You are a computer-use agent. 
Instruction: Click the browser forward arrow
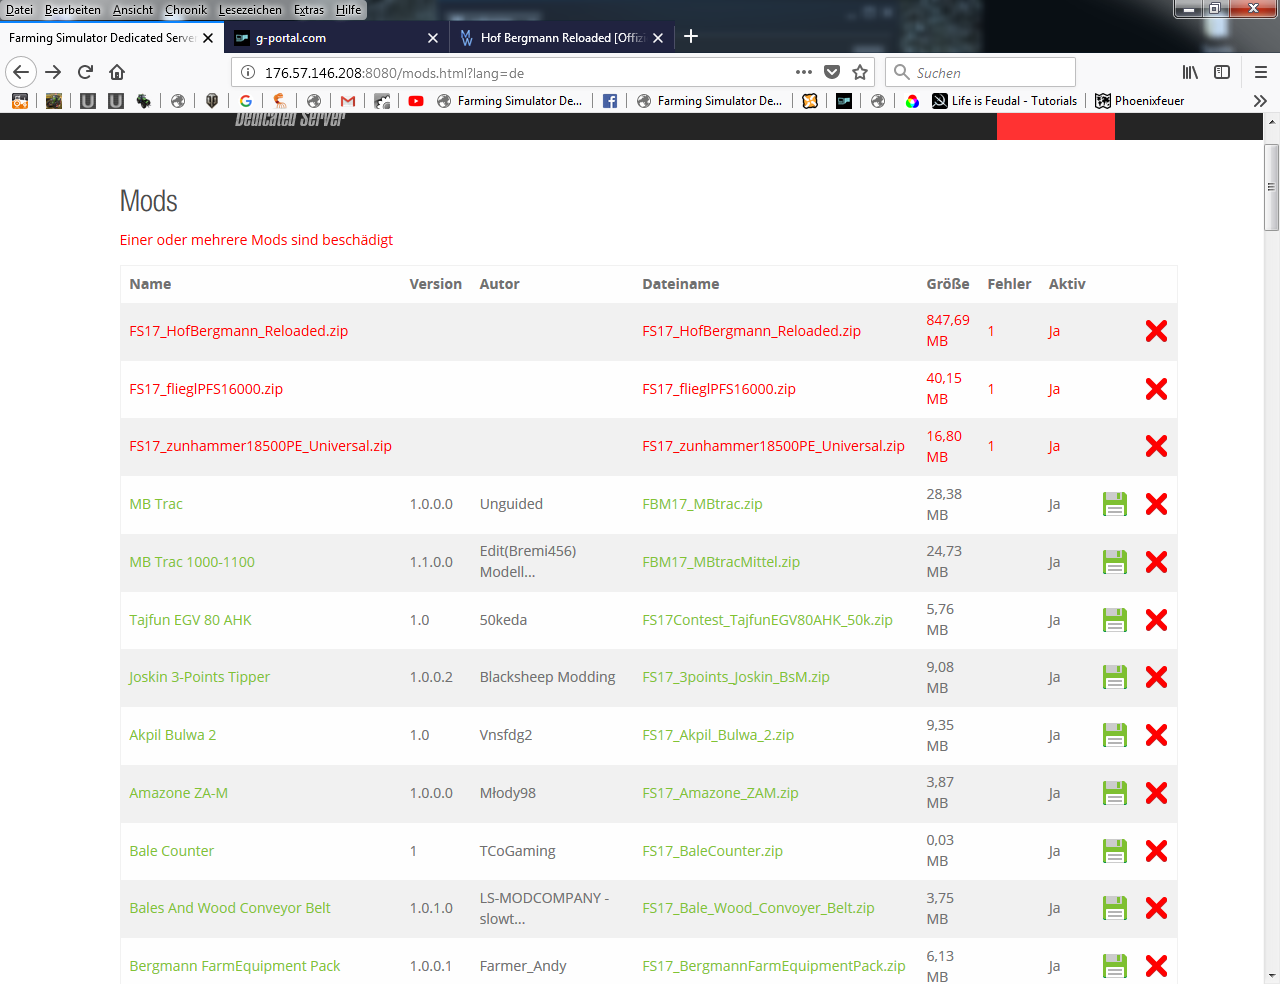[54, 72]
